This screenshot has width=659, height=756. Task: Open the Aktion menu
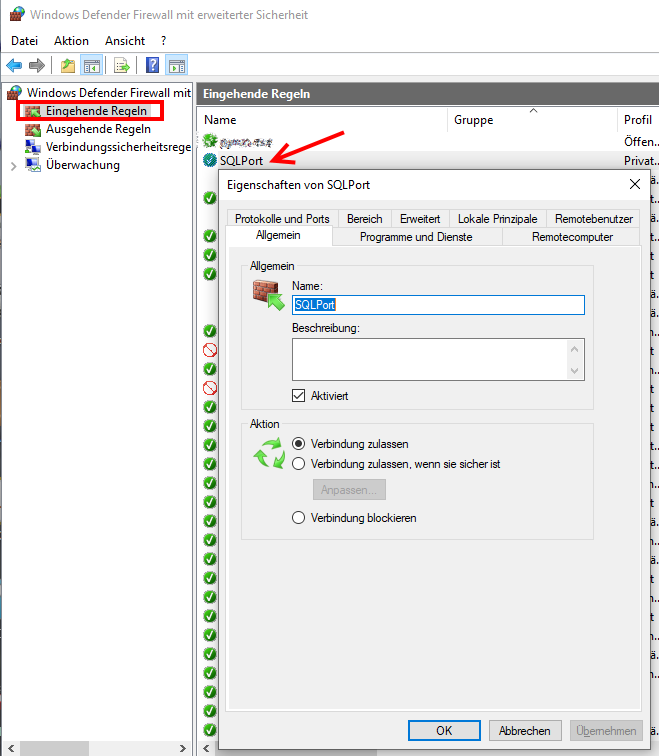click(x=71, y=41)
